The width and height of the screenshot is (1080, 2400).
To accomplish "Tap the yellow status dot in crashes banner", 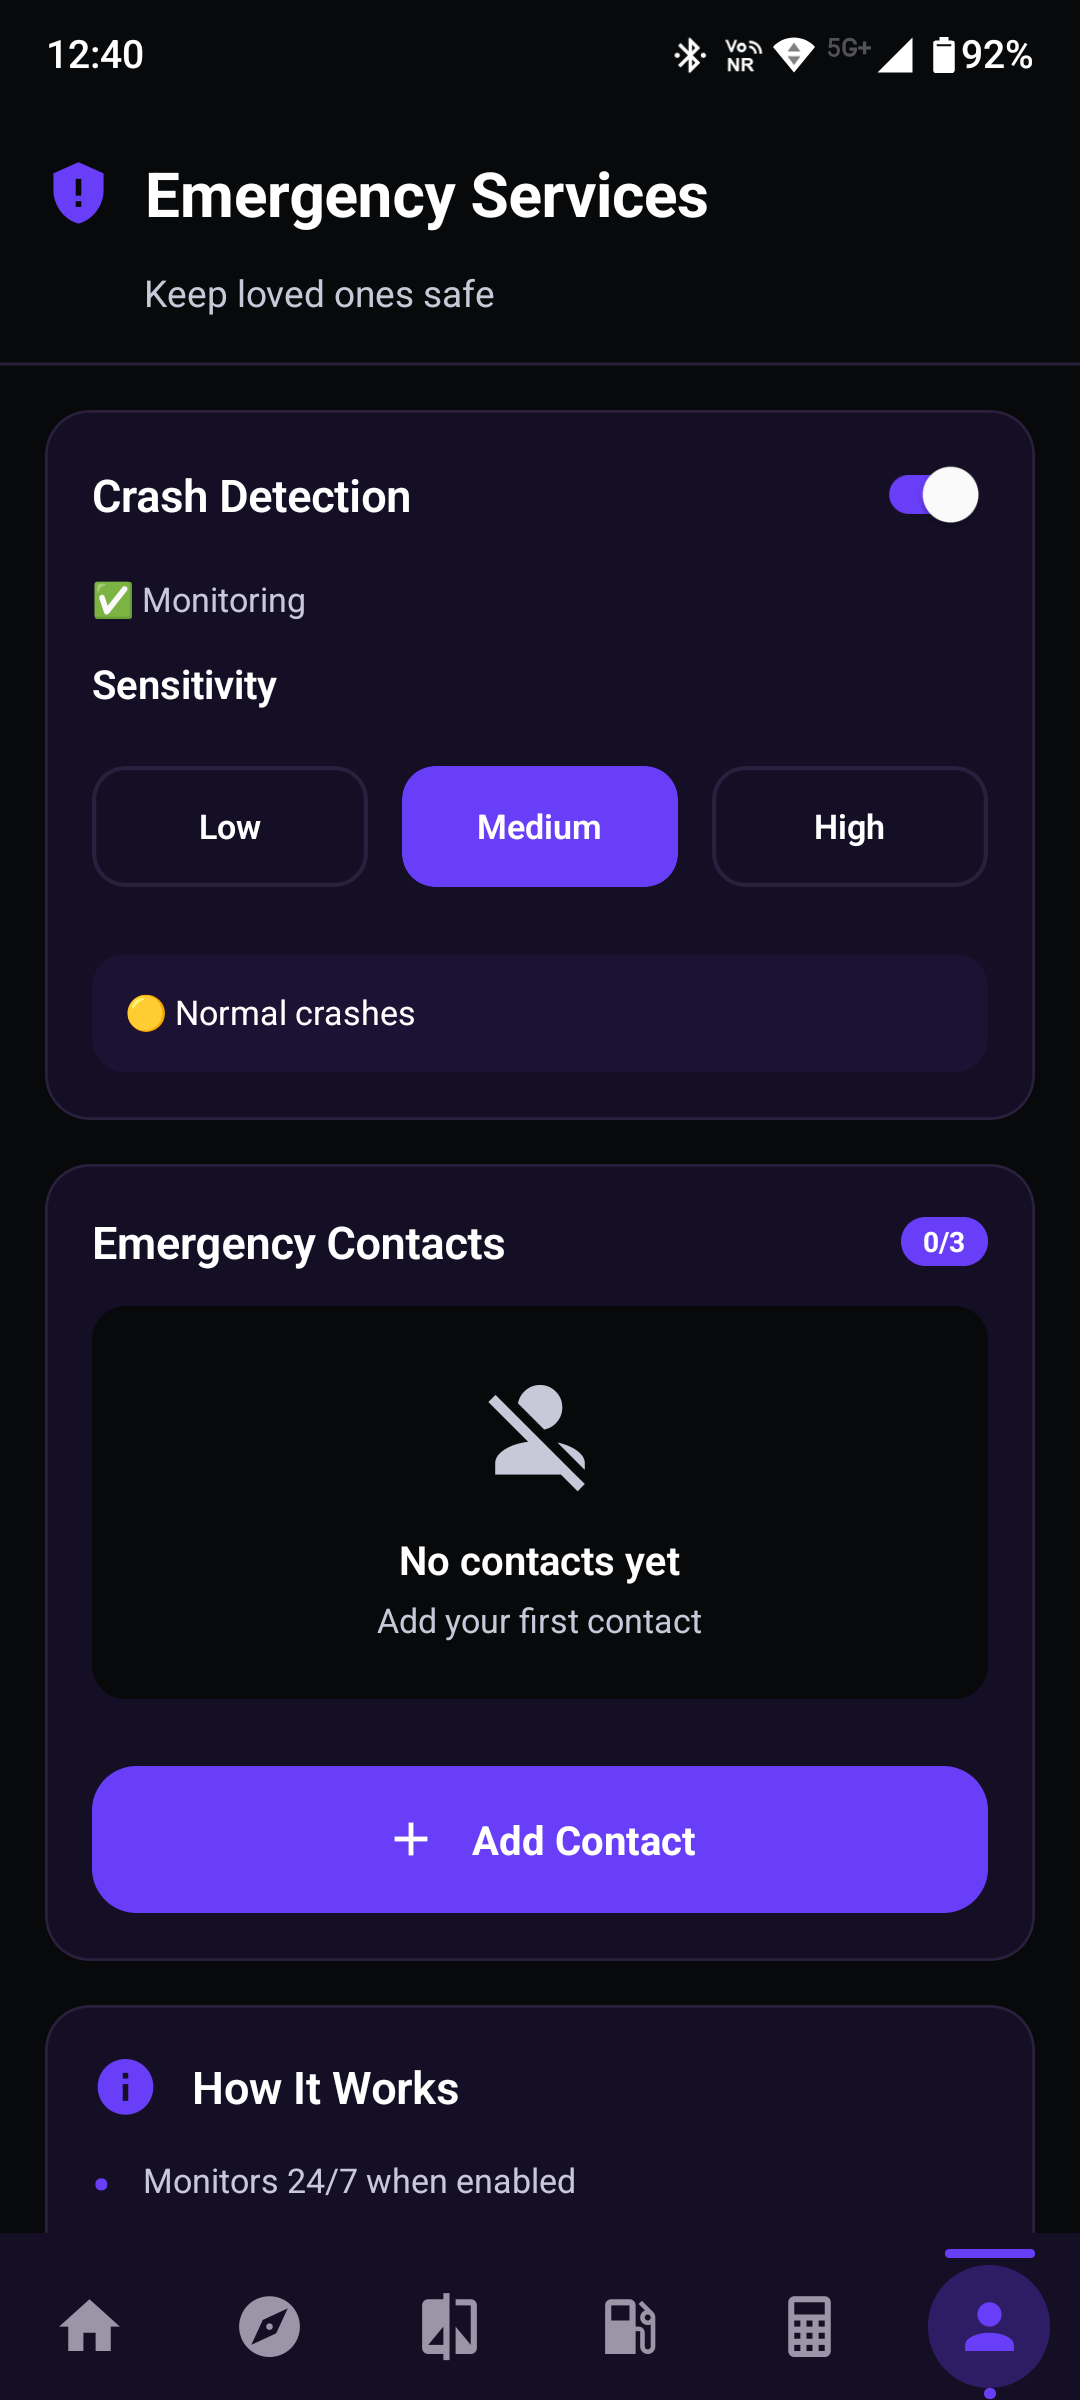I will click(x=146, y=1013).
